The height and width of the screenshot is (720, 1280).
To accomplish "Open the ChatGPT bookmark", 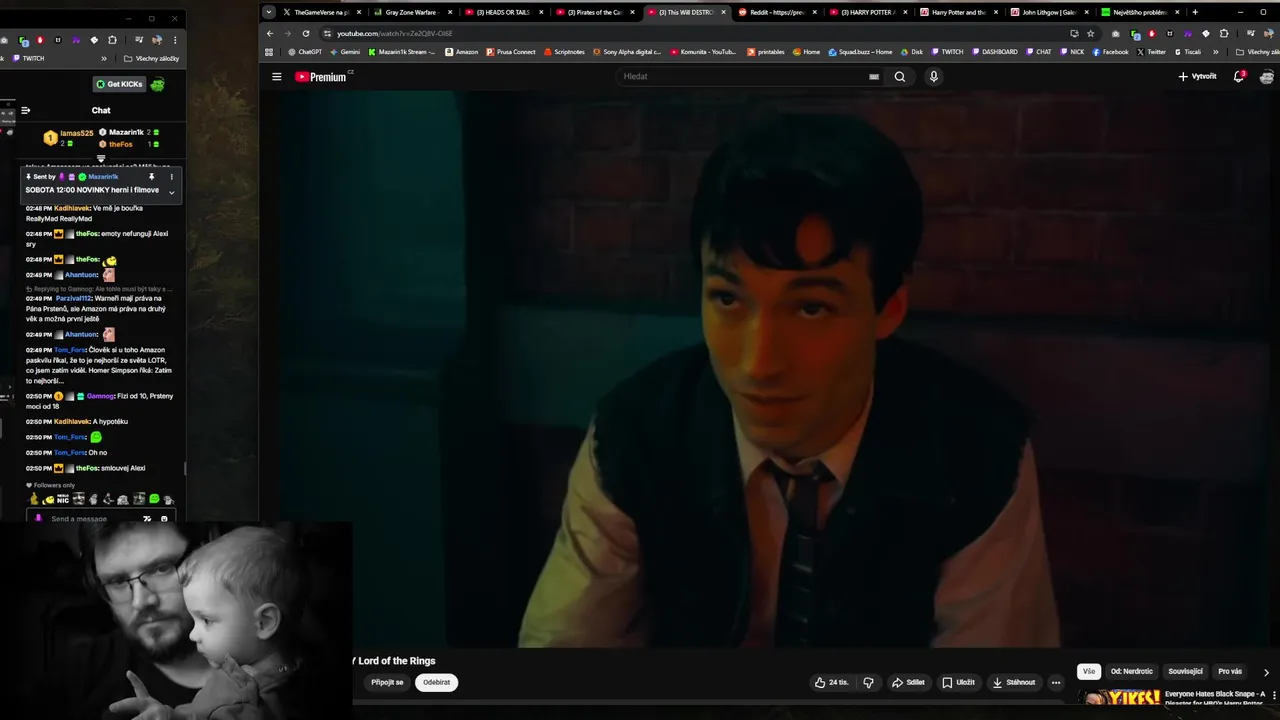I will (304, 52).
